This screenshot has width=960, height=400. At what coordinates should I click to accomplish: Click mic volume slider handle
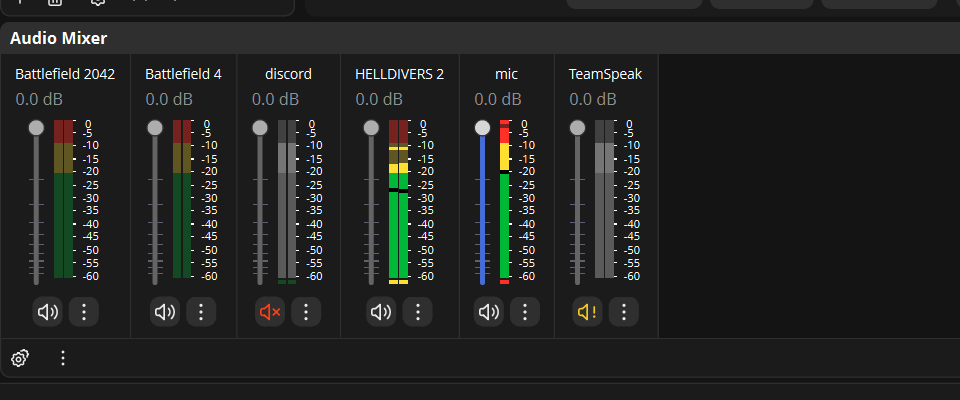482,127
